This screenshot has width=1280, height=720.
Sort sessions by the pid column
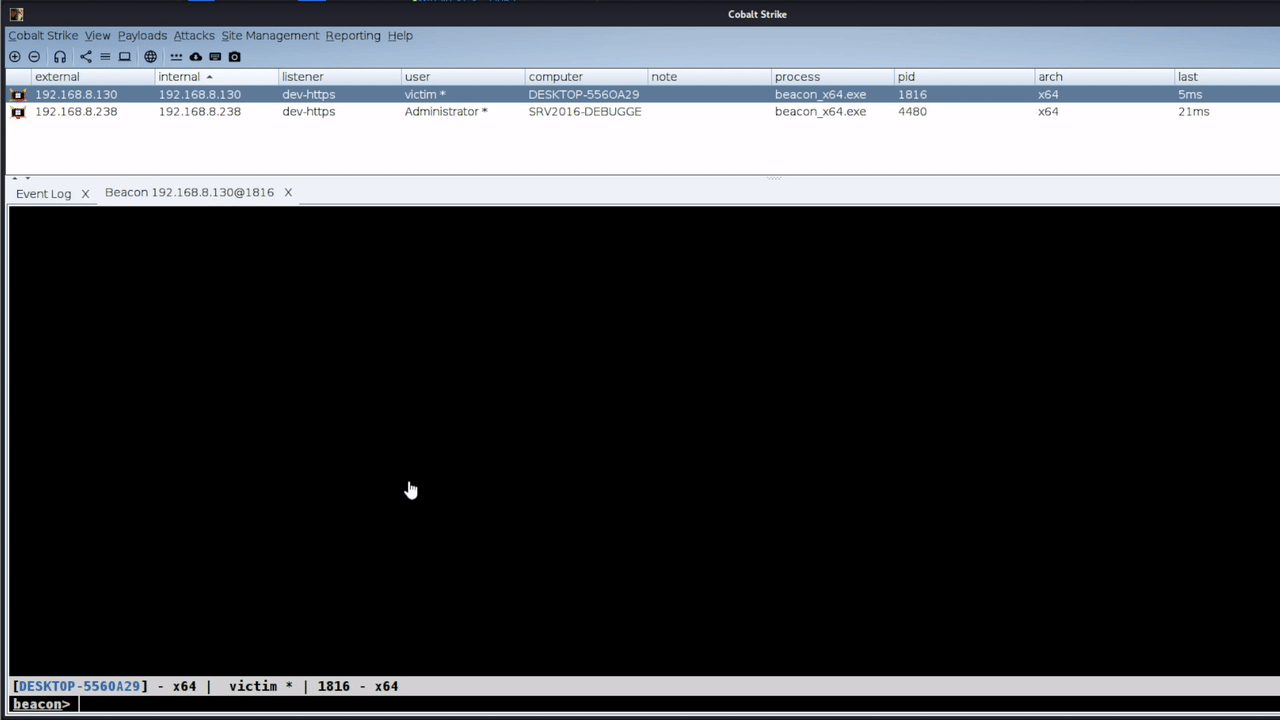[x=964, y=77]
